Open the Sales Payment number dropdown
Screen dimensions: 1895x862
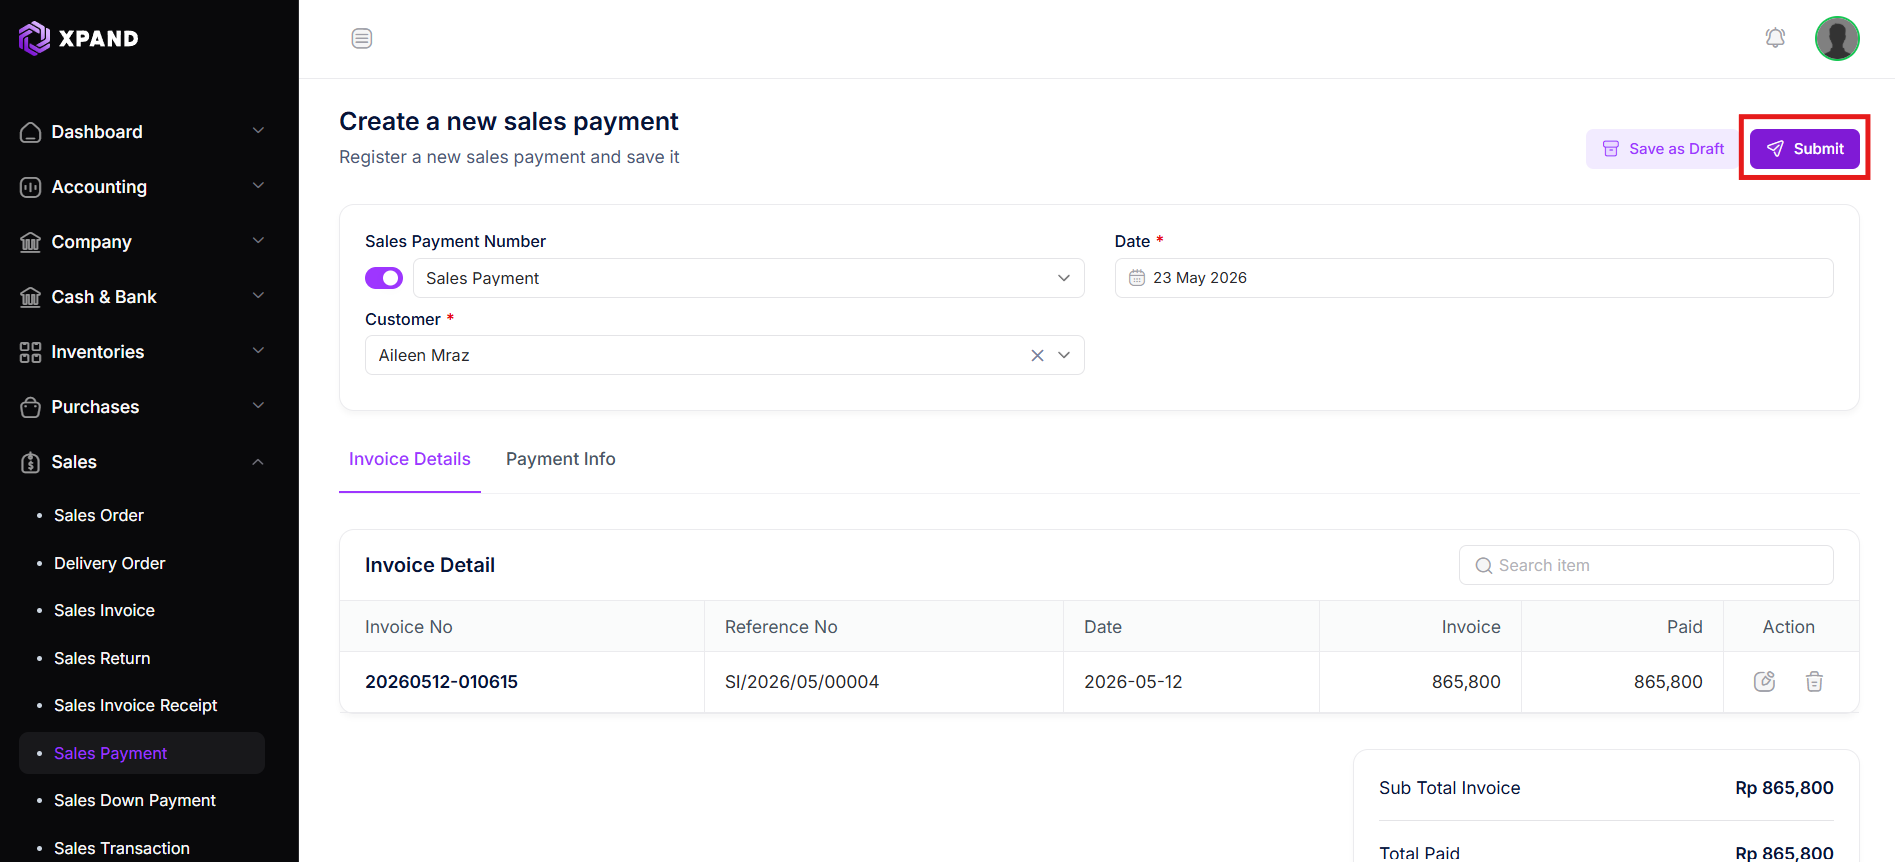[748, 278]
